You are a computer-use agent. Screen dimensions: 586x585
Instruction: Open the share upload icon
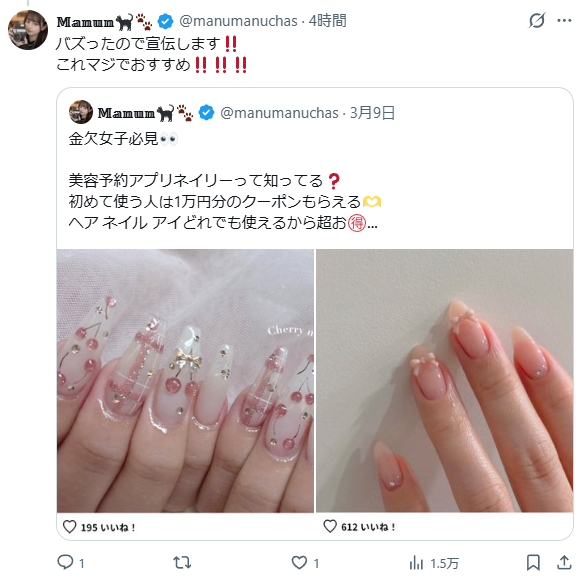pyautogui.click(x=564, y=562)
